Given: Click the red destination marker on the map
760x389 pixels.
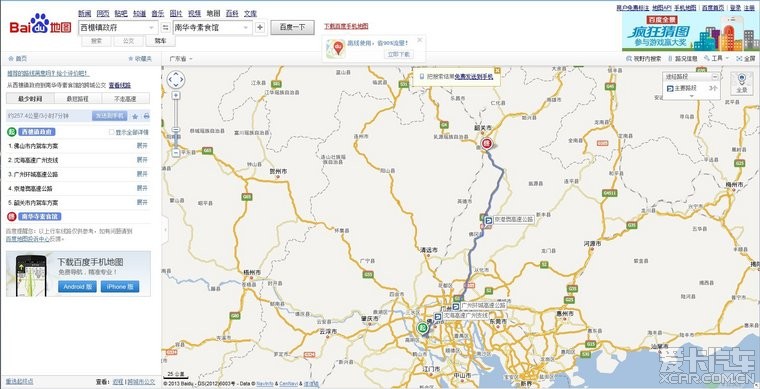Looking at the screenshot, I should (x=487, y=143).
